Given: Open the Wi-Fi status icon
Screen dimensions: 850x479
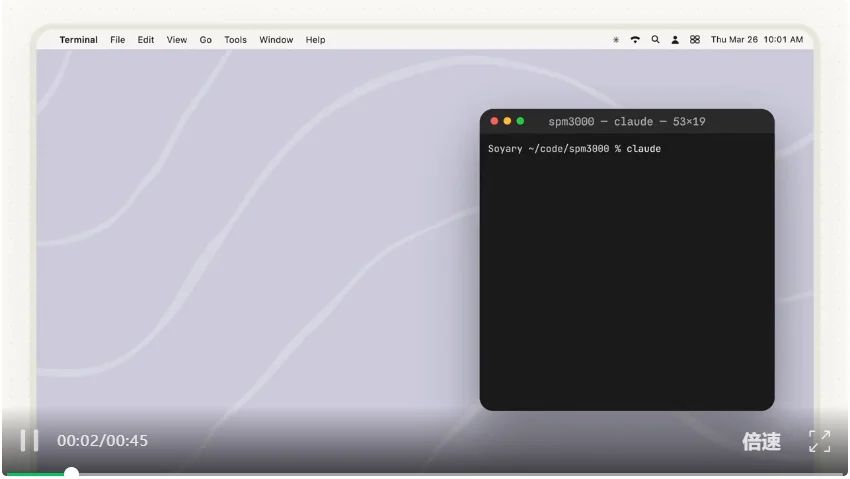Looking at the screenshot, I should 635,40.
